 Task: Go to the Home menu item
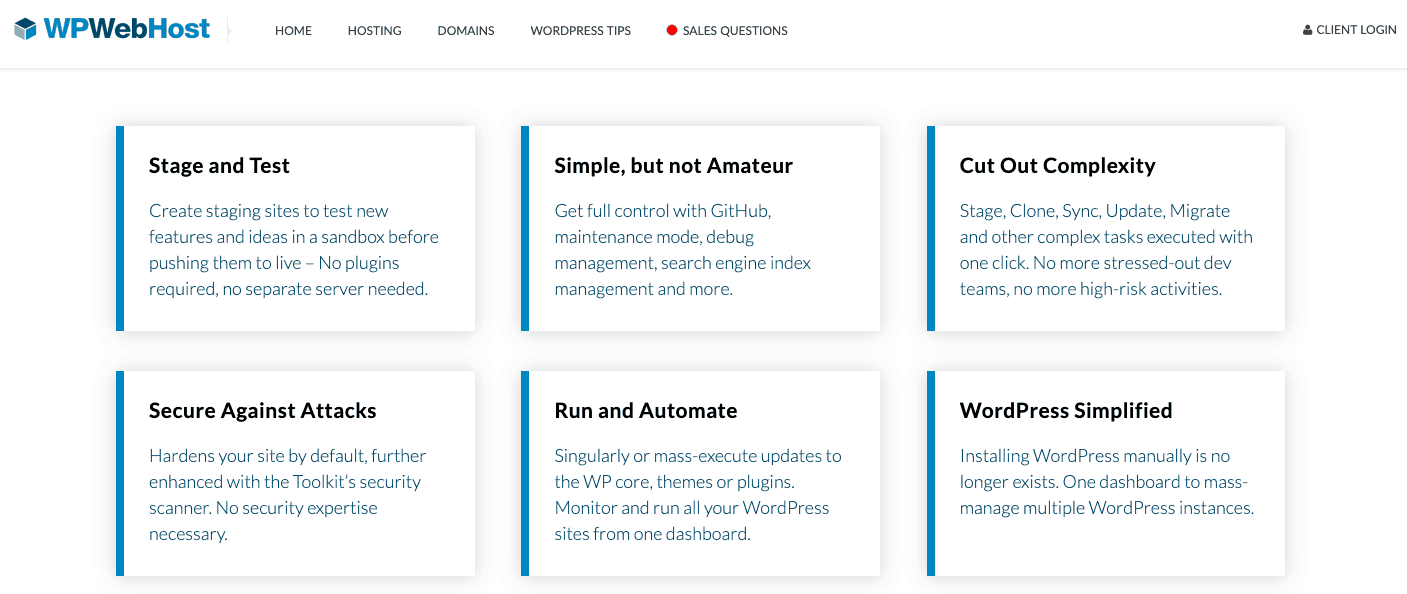[293, 31]
